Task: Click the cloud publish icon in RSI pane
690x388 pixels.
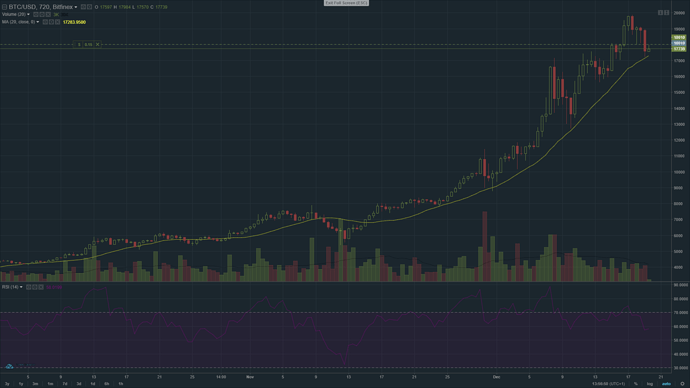Action: [x=9, y=366]
